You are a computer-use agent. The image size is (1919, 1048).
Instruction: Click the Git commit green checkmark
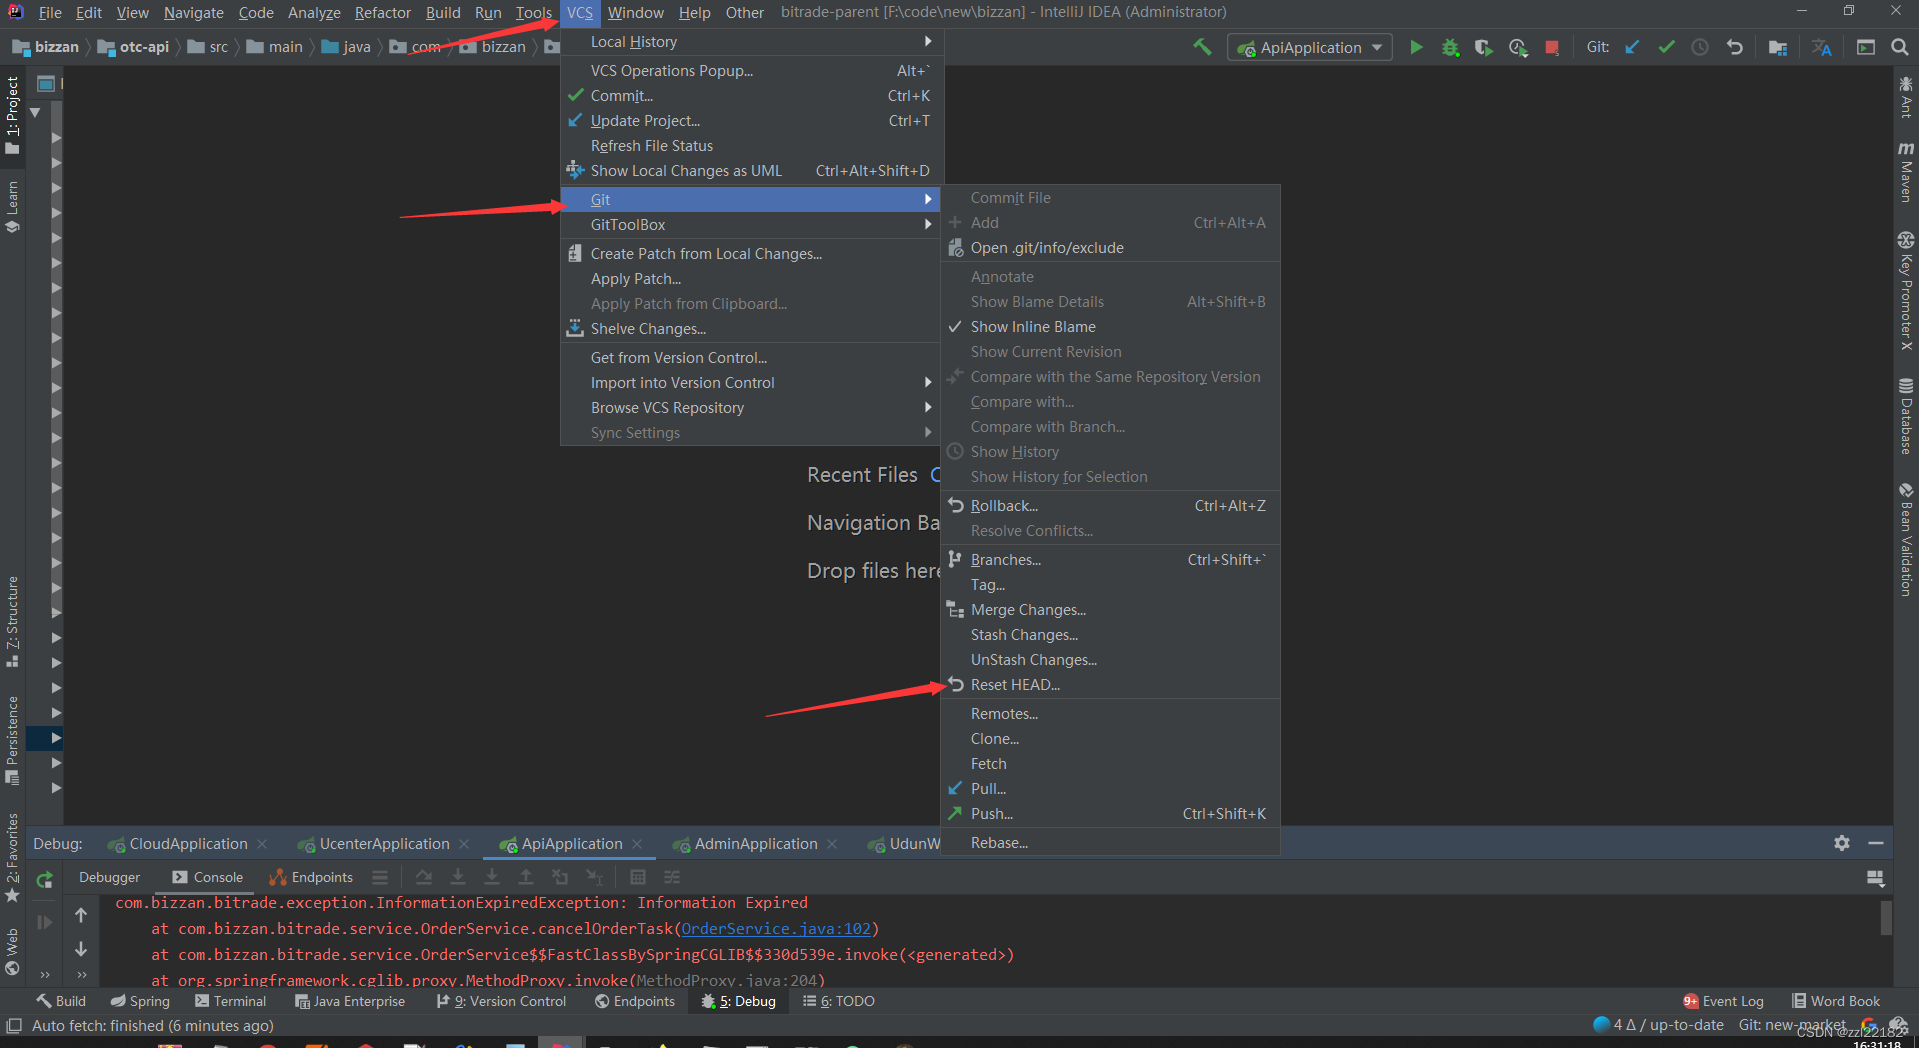coord(1666,47)
